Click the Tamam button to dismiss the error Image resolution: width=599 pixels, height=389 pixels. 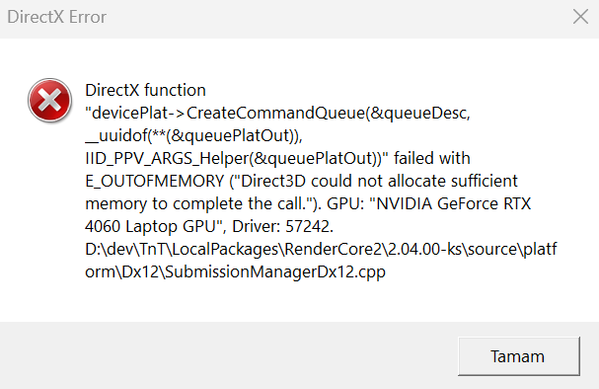[519, 356]
